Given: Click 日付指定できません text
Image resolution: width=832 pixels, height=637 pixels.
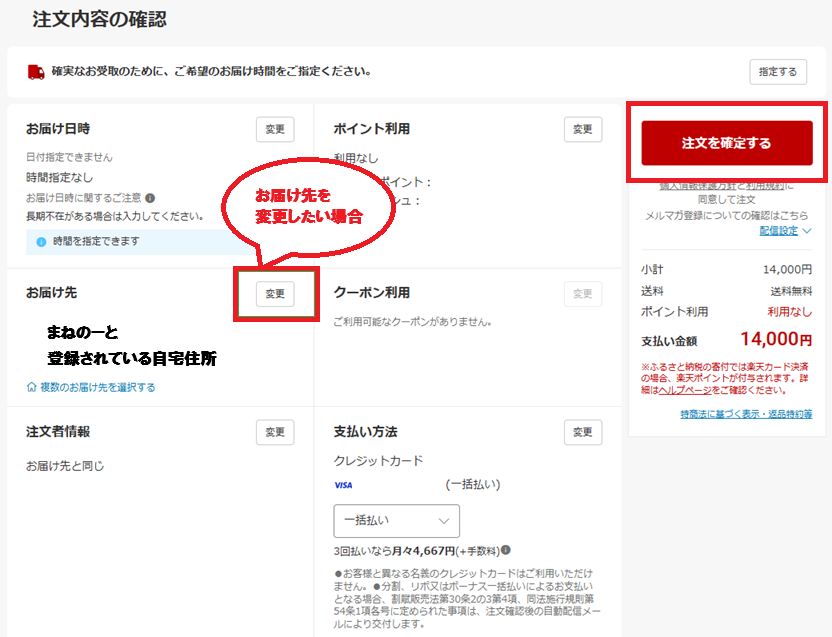Looking at the screenshot, I should tap(69, 157).
